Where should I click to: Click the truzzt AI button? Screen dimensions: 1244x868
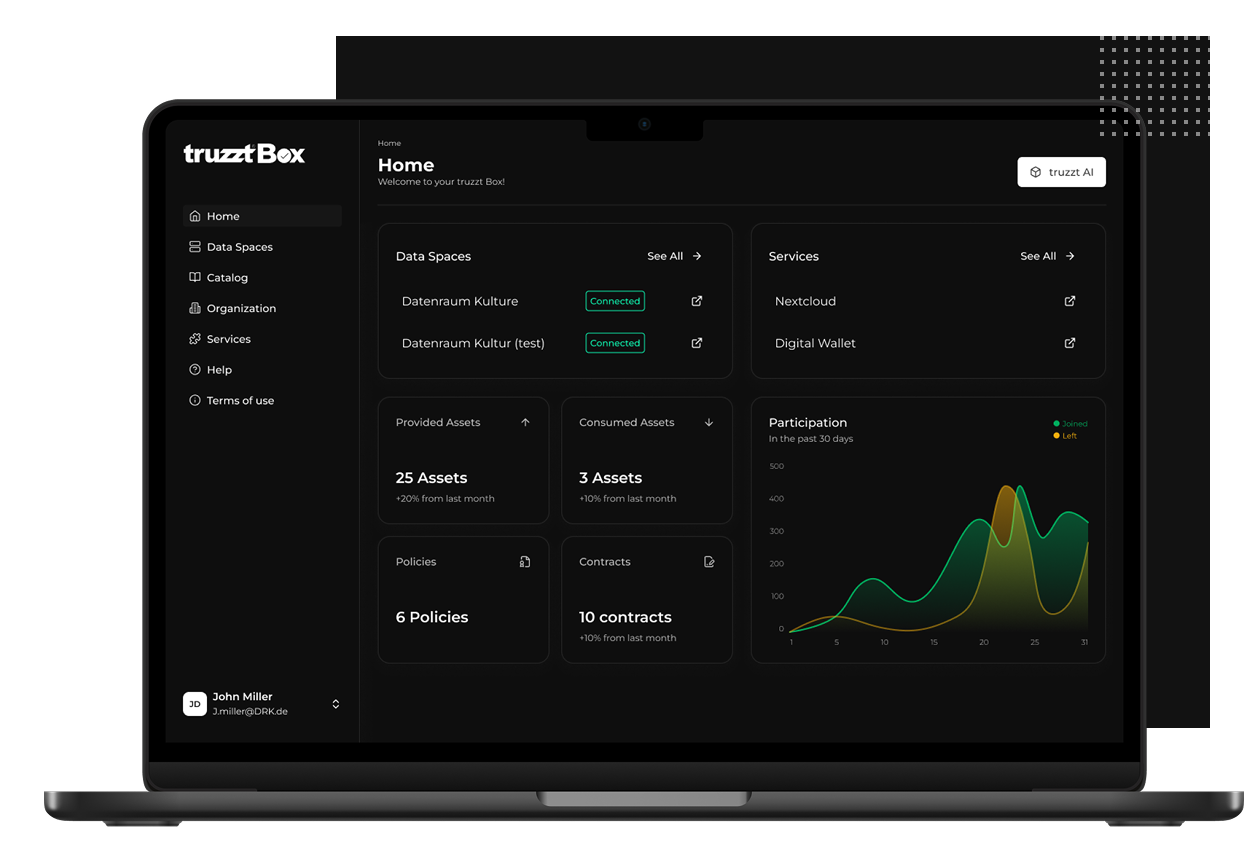coord(1061,172)
